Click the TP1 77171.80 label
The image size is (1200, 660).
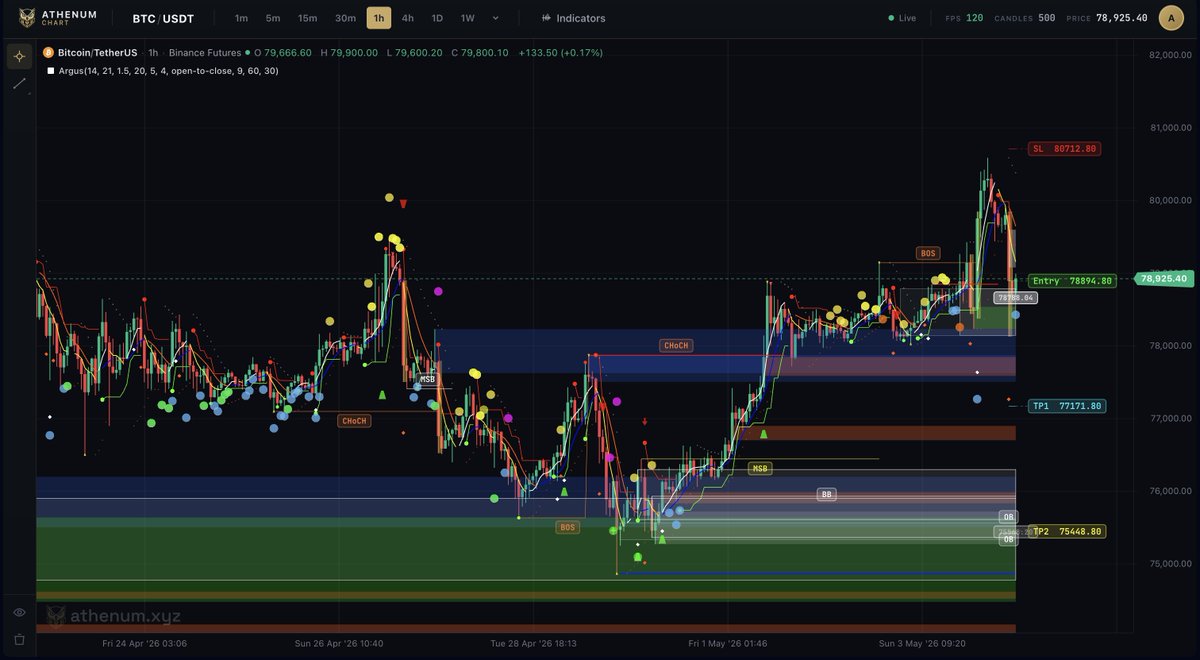pos(1067,406)
